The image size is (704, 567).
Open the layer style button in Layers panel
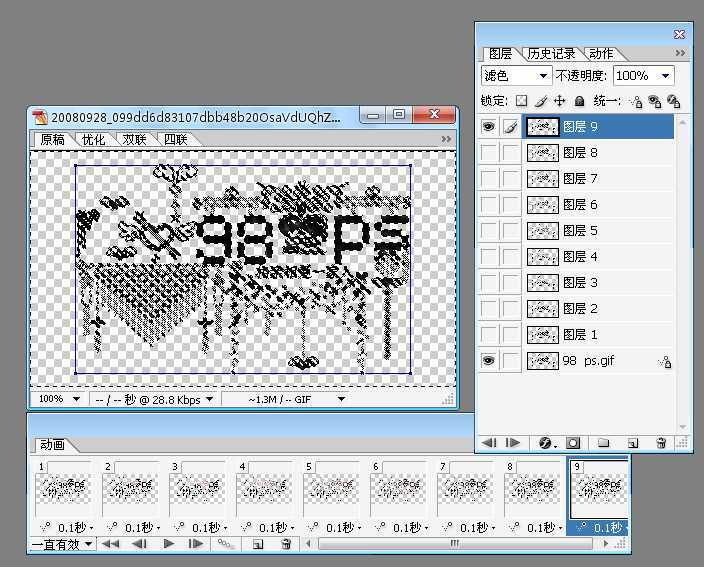tap(546, 442)
